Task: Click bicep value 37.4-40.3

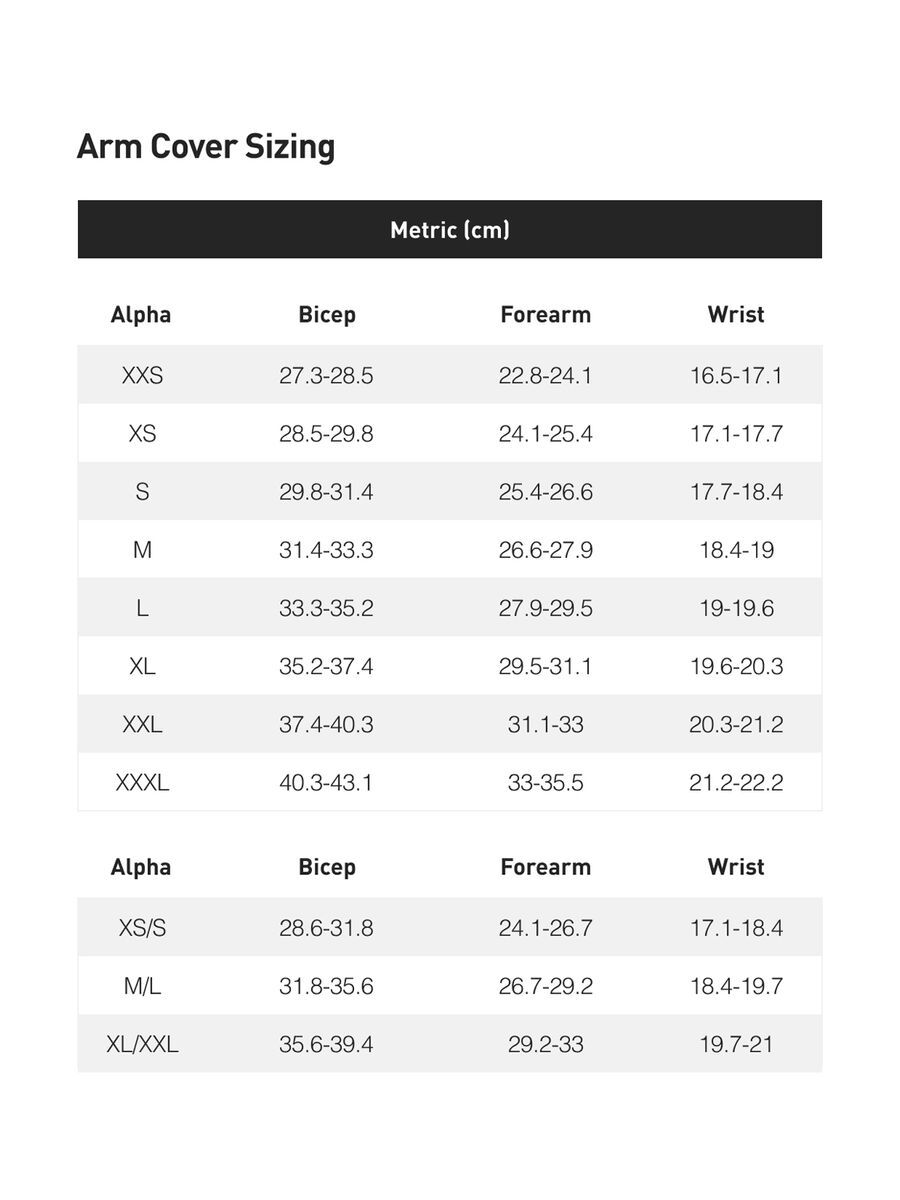Action: tap(326, 724)
